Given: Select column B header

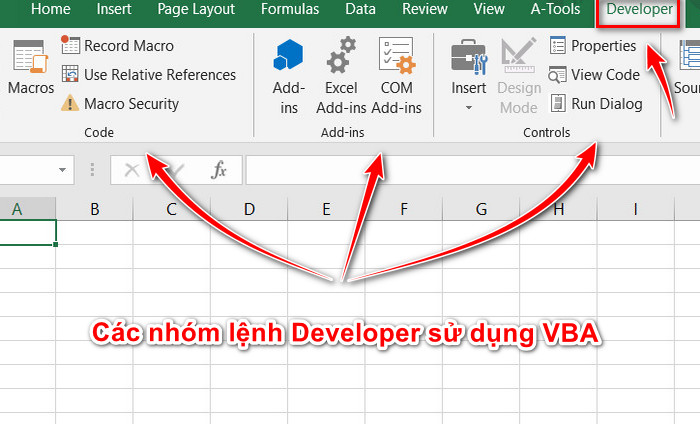Looking at the screenshot, I should [x=94, y=209].
